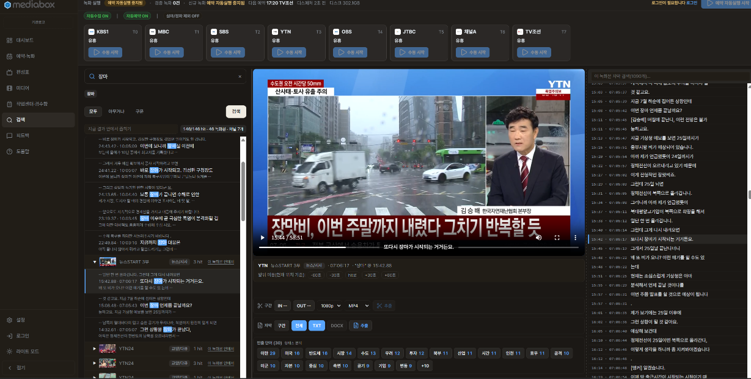Start manual recording on TV조선 card
Image resolution: width=751 pixels, height=379 pixels.
pos(534,52)
